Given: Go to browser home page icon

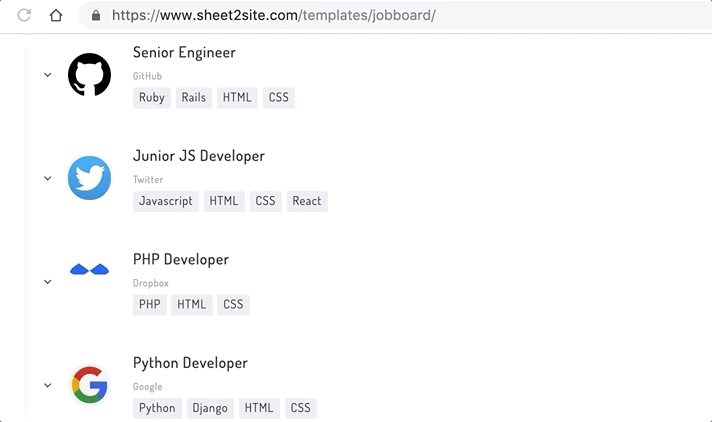Looking at the screenshot, I should pyautogui.click(x=56, y=16).
